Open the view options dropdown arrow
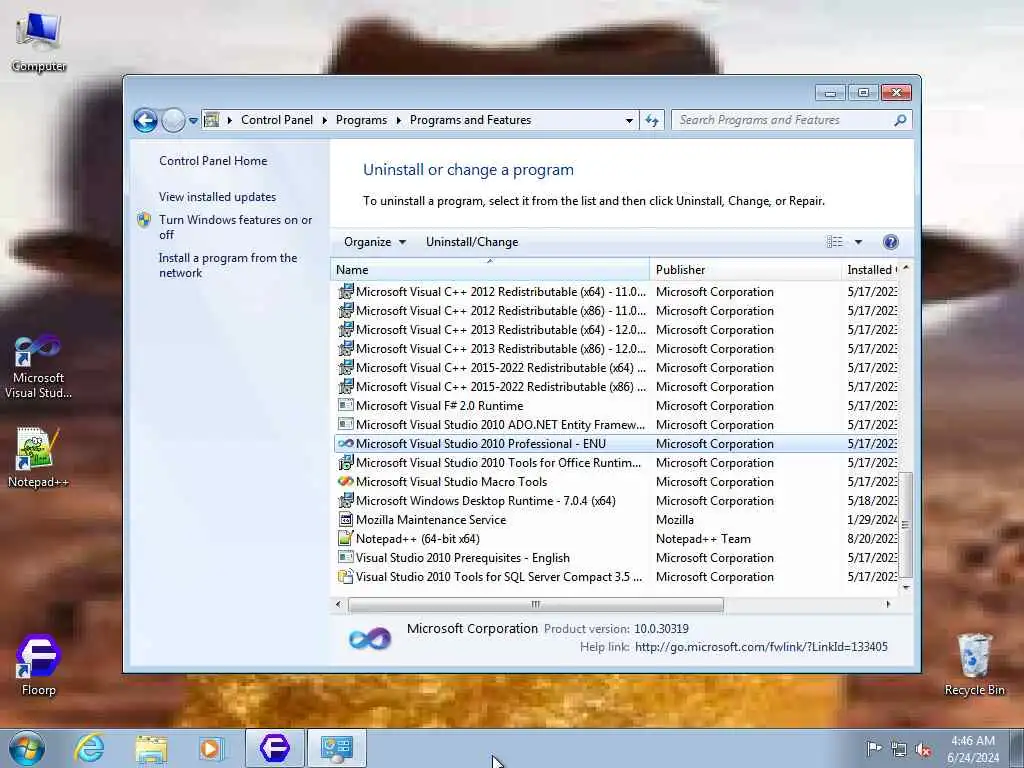1024x768 pixels. click(859, 242)
